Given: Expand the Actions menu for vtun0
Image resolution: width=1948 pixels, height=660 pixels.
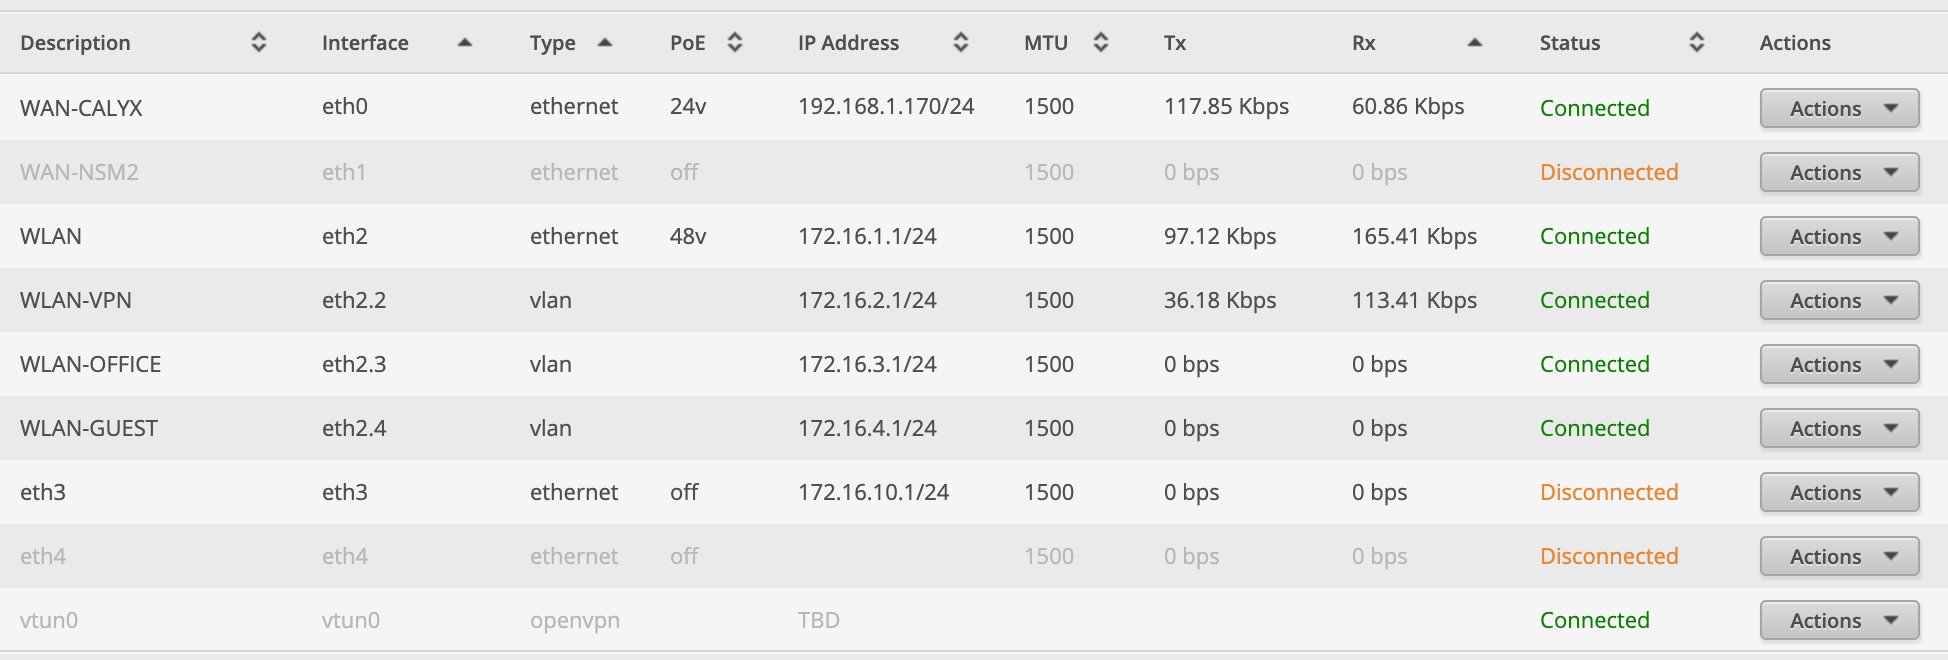Looking at the screenshot, I should (1839, 620).
